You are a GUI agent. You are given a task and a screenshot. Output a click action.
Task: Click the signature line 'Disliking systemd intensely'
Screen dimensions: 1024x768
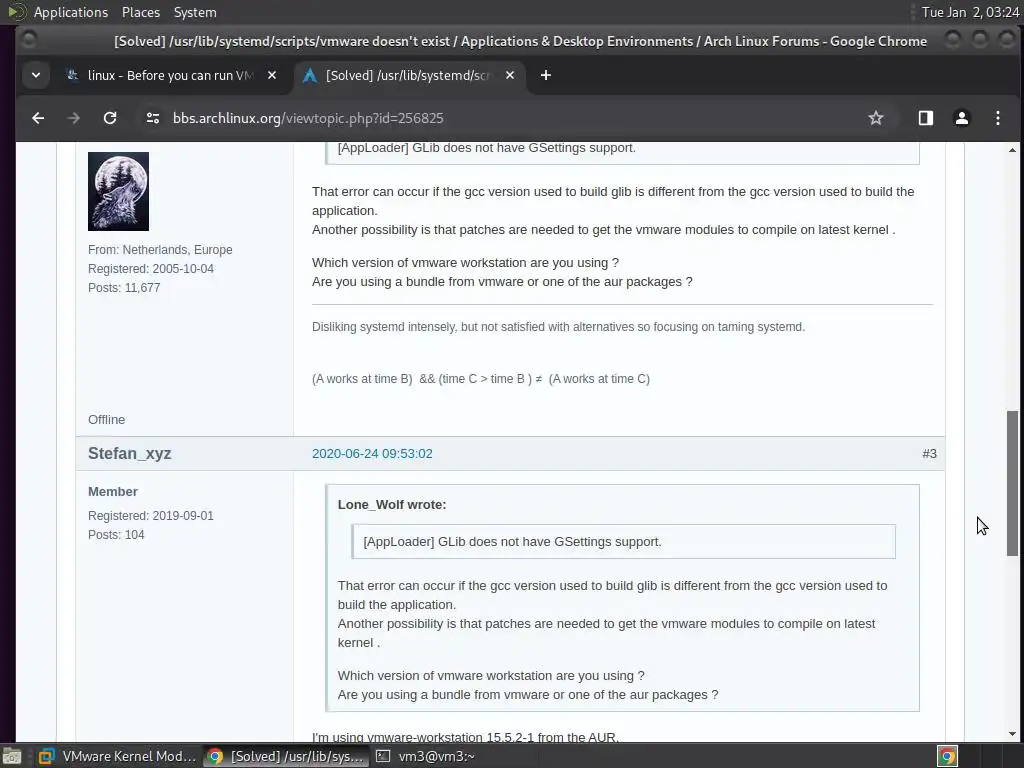coord(558,327)
